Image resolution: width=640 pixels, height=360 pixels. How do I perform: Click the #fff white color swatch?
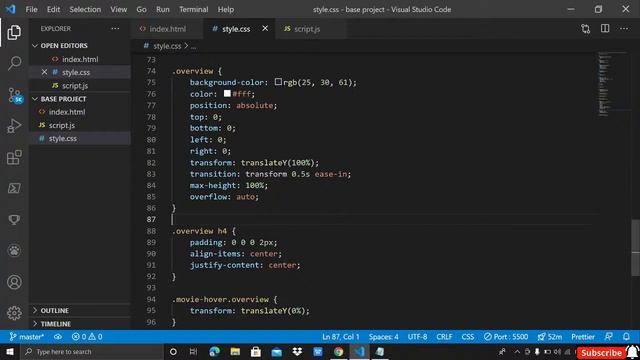(x=227, y=93)
